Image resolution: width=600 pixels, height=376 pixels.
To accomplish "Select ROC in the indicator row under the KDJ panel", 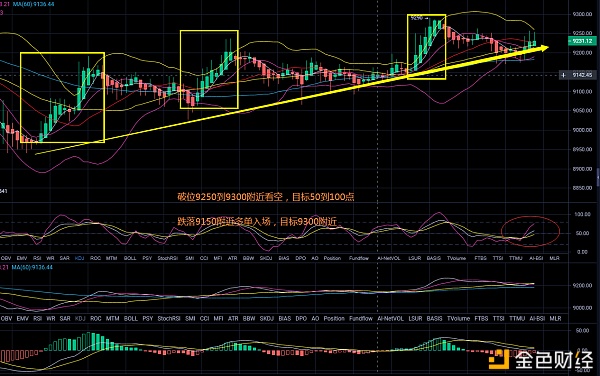I will tap(95, 258).
